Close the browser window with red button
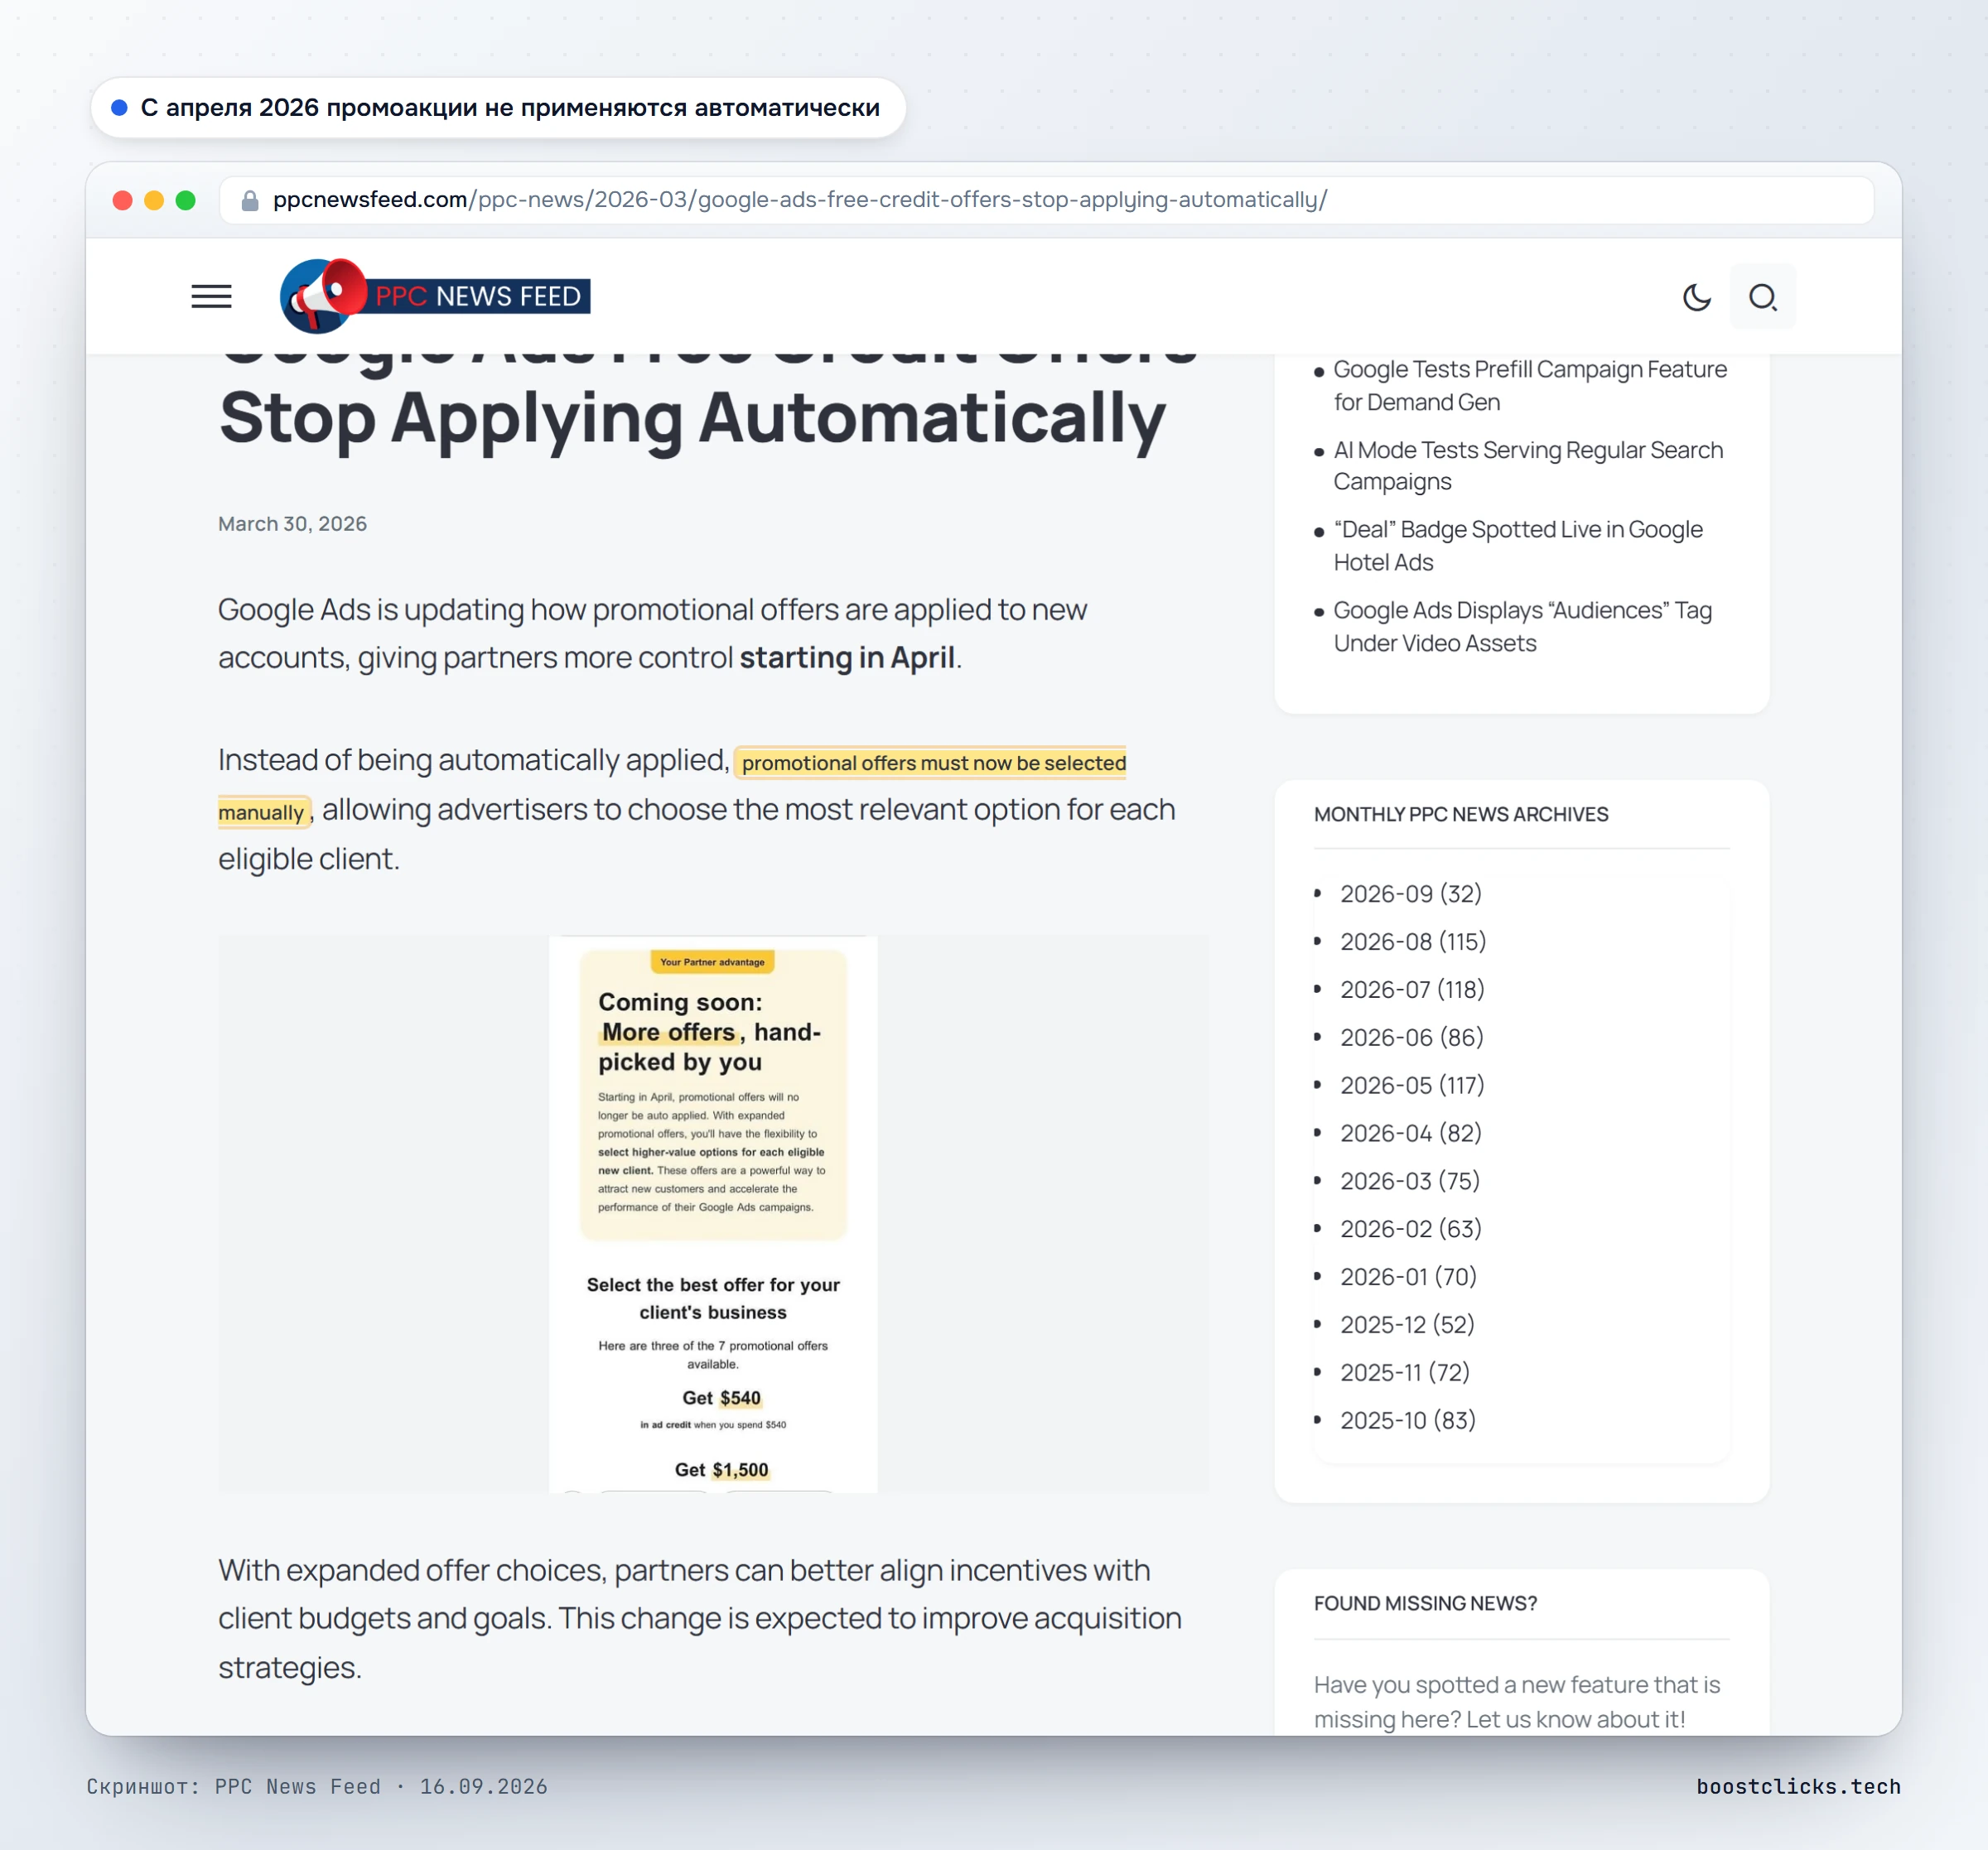The height and width of the screenshot is (1850, 1988). 123,200
